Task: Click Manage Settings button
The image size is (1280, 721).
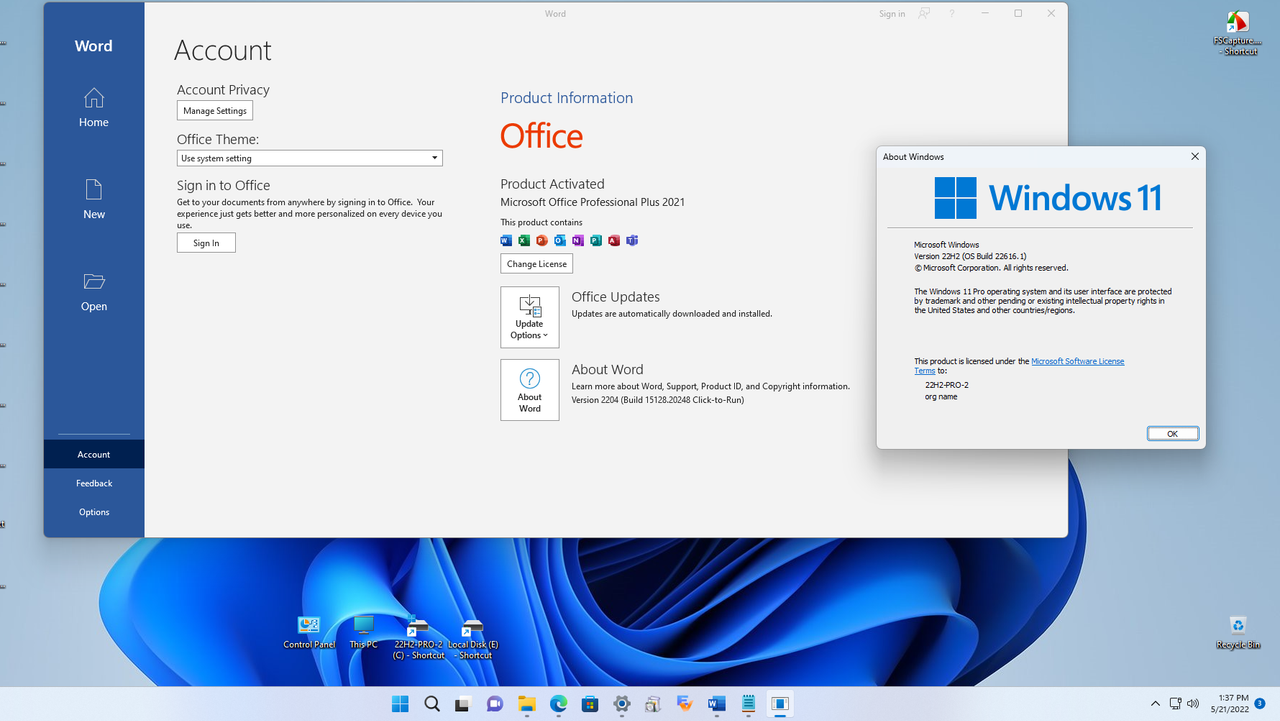Action: coord(215,111)
